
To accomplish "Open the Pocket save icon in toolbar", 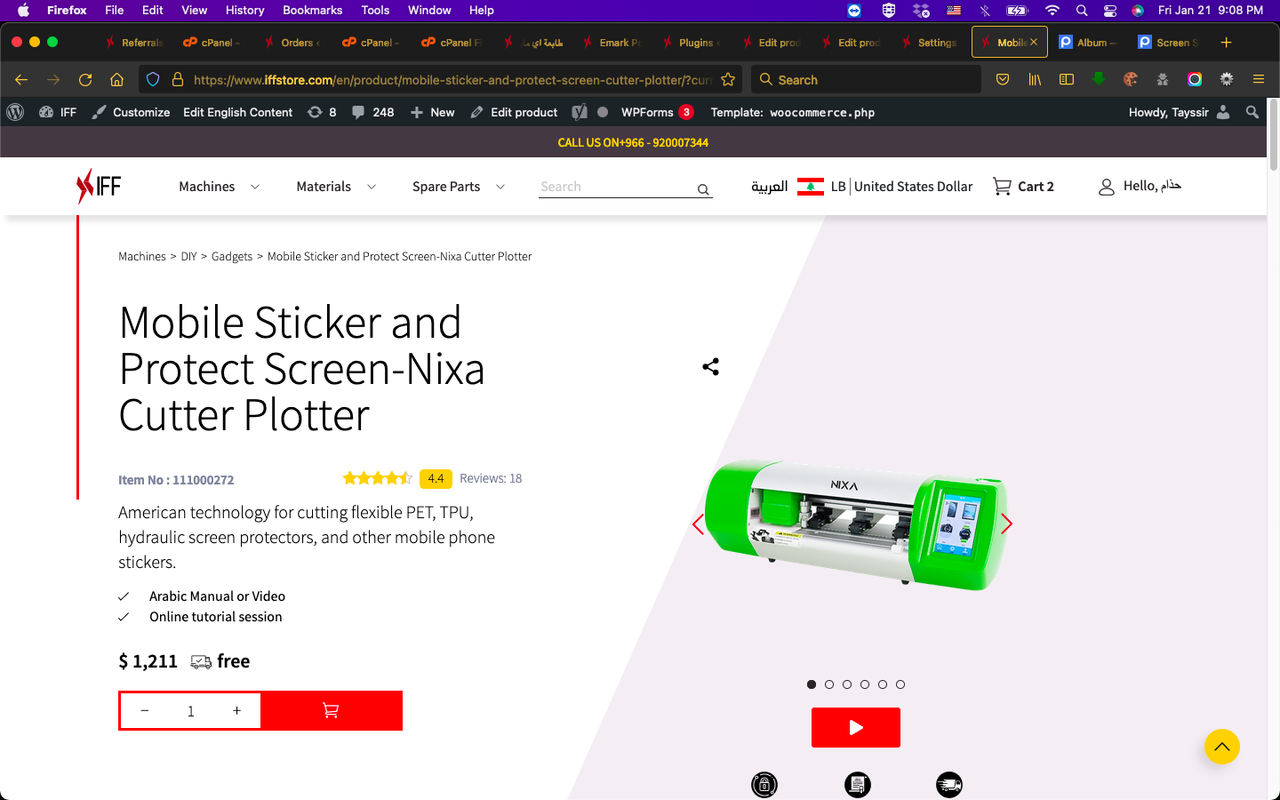I will [1002, 79].
